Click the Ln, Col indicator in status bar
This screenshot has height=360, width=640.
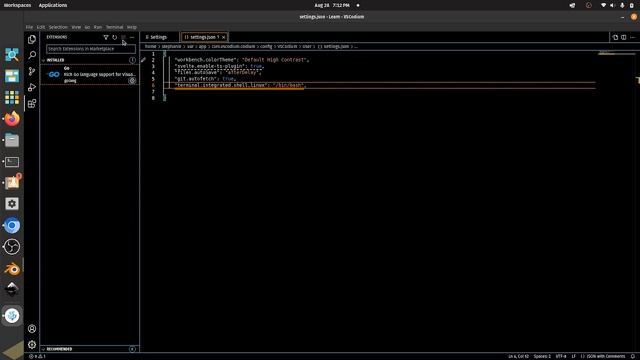coord(518,356)
